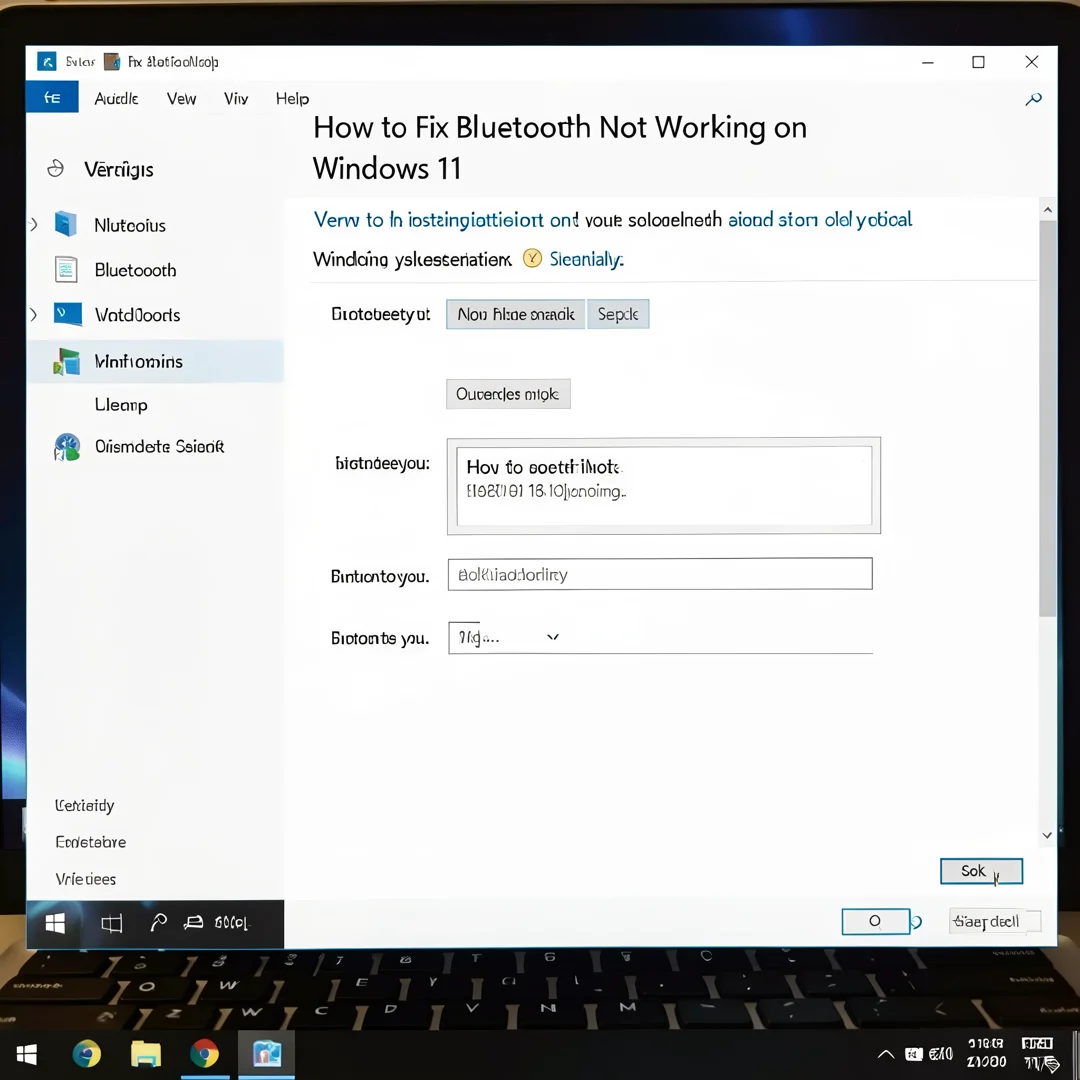The width and height of the screenshot is (1080, 1080).
Task: Click the inner Windows start icon
Action: [55, 923]
